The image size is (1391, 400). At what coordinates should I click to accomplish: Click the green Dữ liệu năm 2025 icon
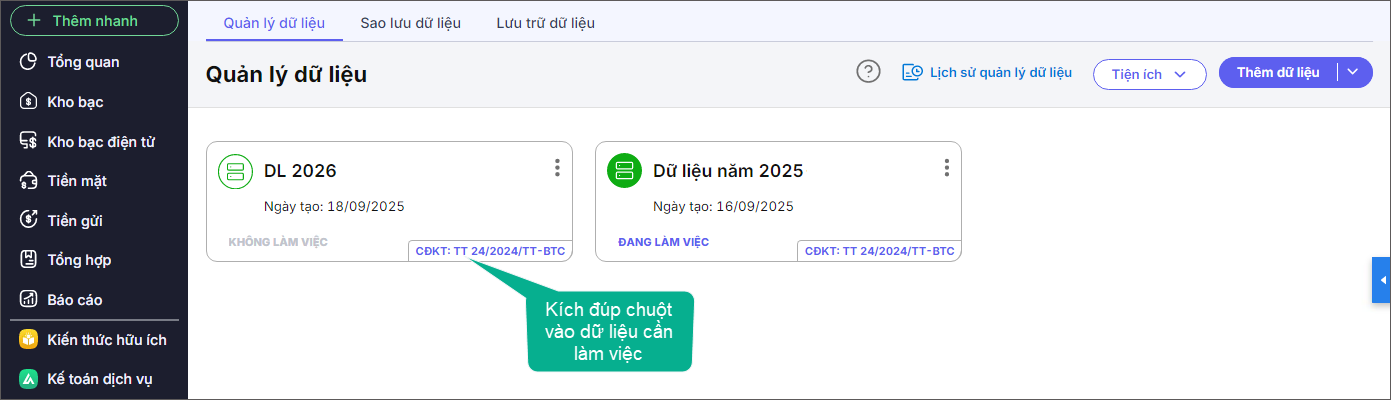(x=625, y=171)
